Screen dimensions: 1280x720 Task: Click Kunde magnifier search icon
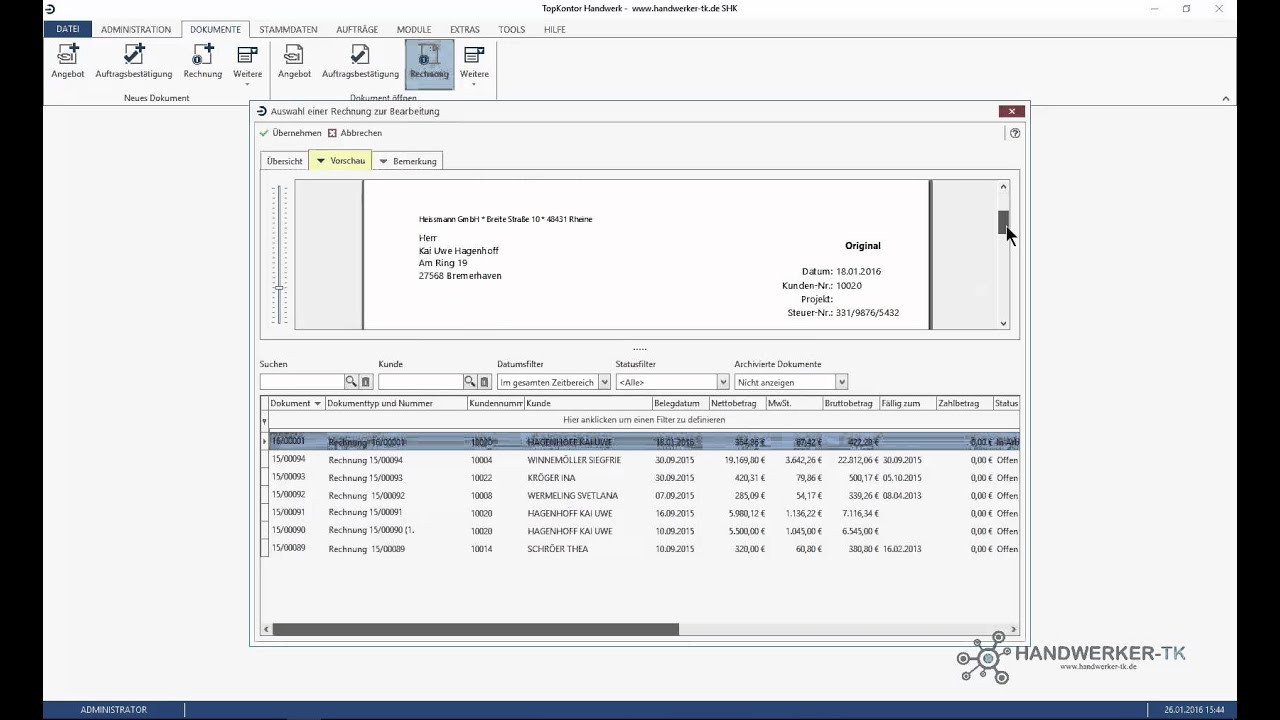tap(470, 382)
